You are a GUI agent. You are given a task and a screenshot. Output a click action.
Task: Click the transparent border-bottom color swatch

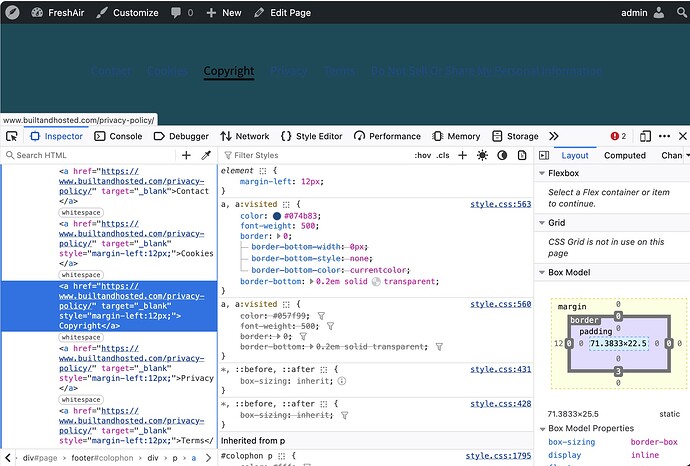click(x=376, y=282)
